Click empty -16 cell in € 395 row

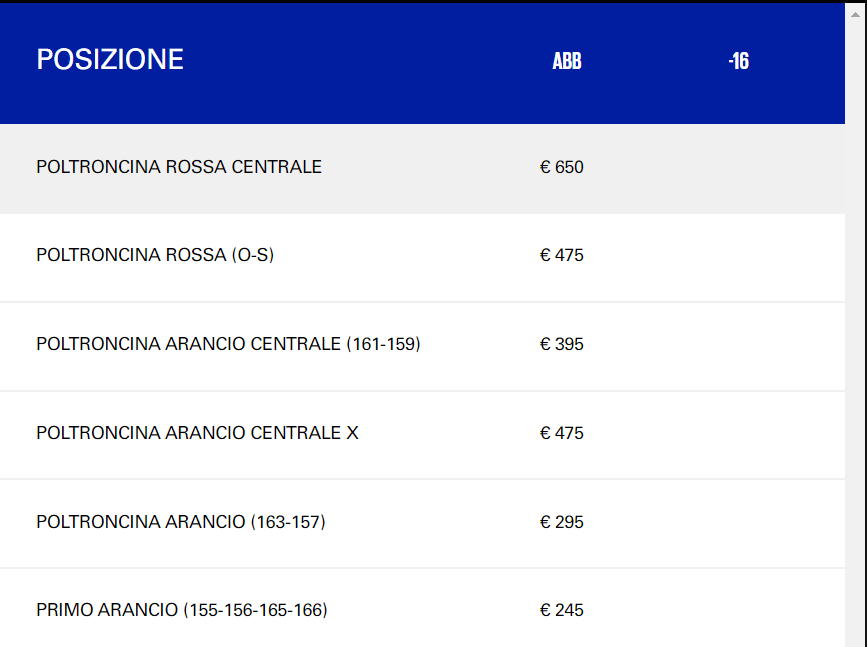(739, 344)
